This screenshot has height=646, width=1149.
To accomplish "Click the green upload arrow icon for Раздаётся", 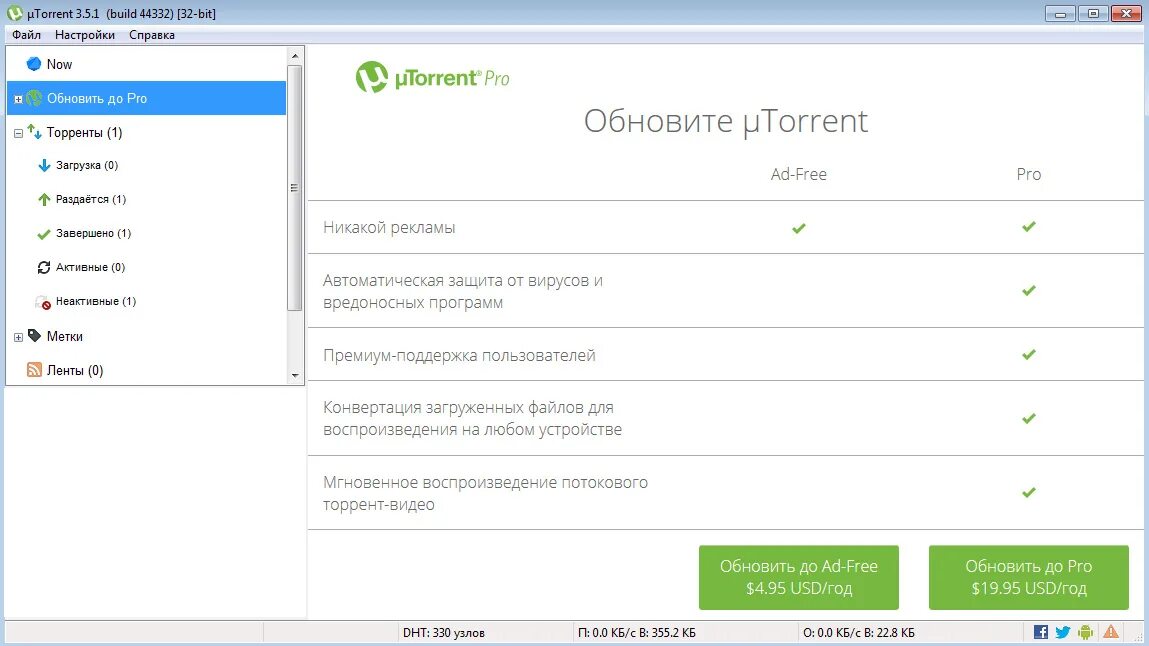I will pyautogui.click(x=44, y=199).
